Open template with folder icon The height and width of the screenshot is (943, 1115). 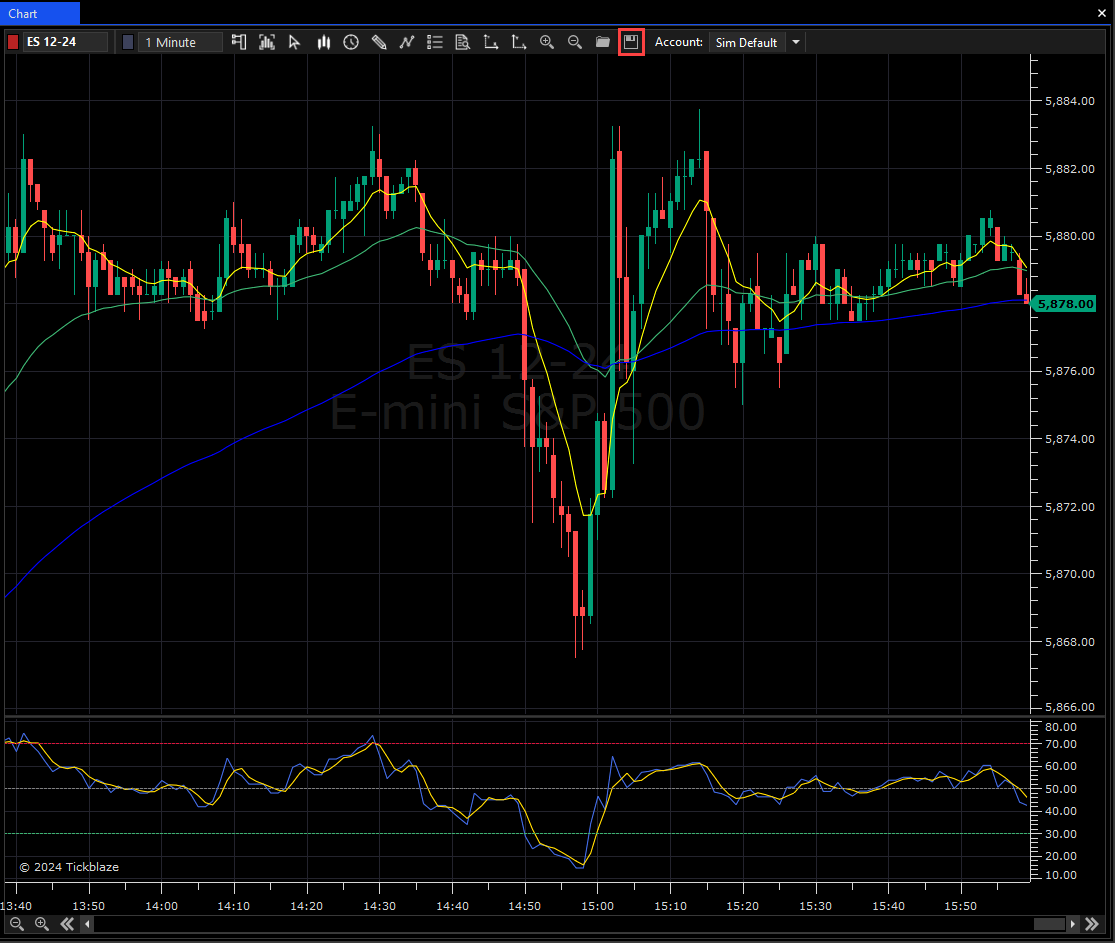point(602,42)
